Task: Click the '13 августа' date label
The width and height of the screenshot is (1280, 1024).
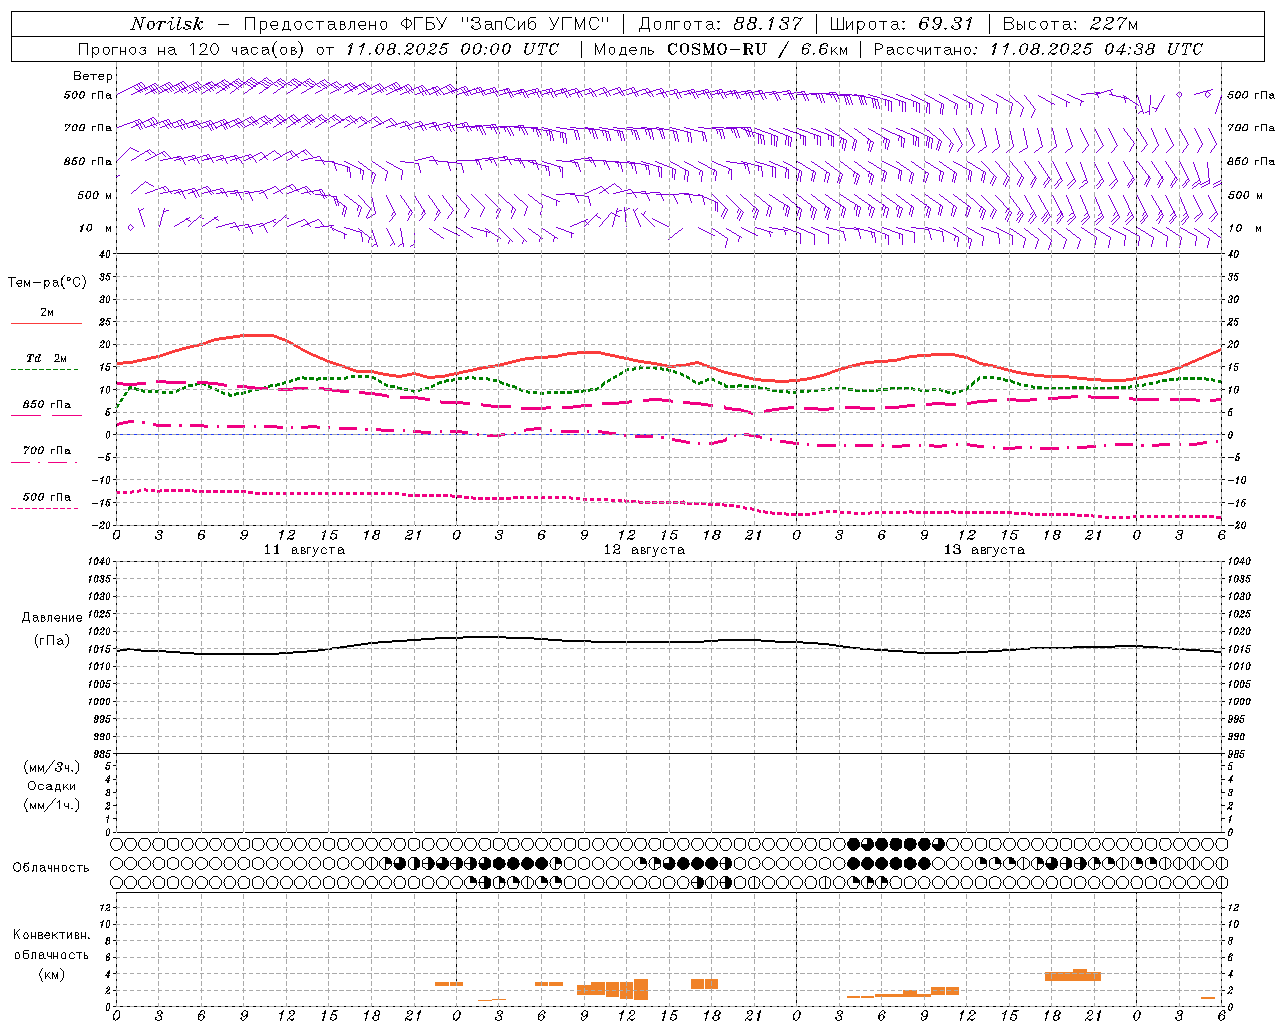Action: point(984,550)
